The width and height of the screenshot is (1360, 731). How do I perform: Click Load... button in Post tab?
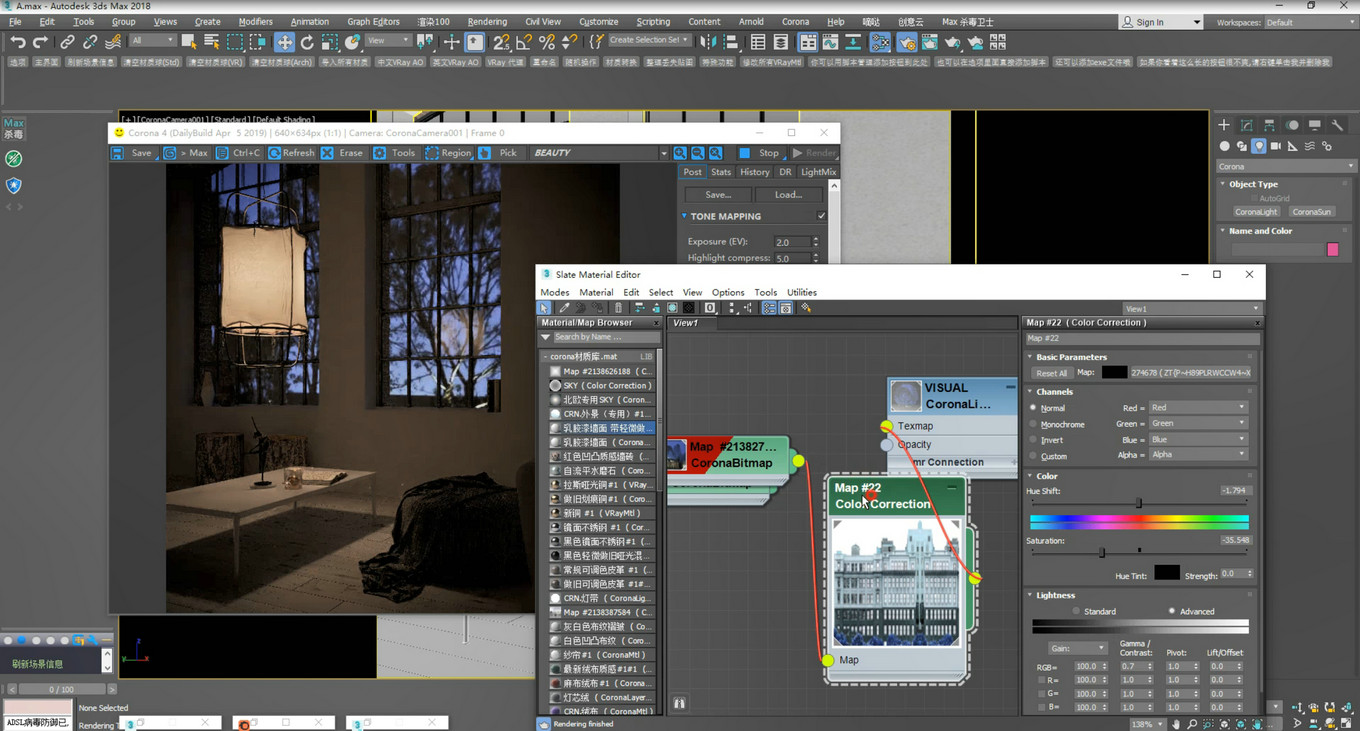coord(788,194)
